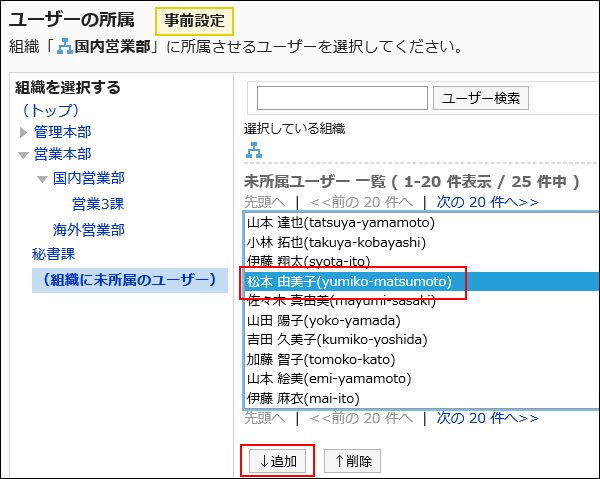This screenshot has width=600, height=479.
Task: Click 先頭へ above the user list
Action: (265, 202)
